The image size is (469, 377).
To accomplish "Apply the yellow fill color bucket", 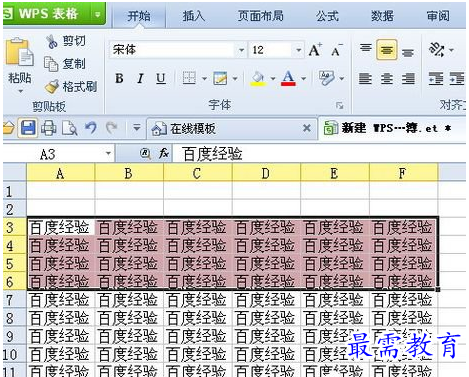I will (x=258, y=79).
